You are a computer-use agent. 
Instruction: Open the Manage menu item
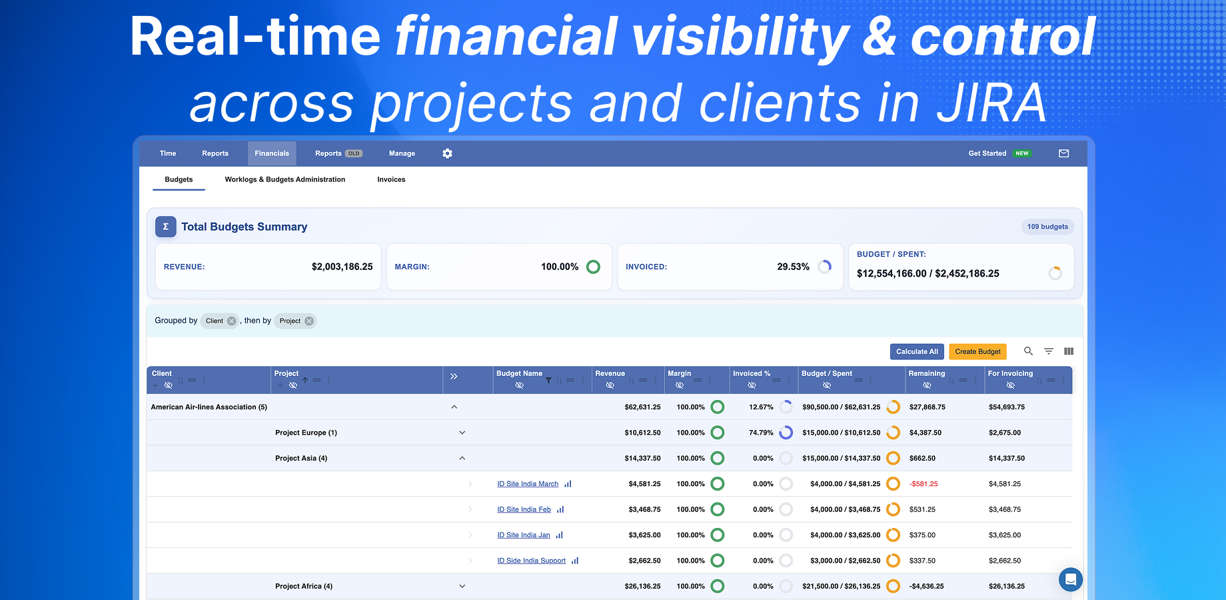[x=402, y=154]
